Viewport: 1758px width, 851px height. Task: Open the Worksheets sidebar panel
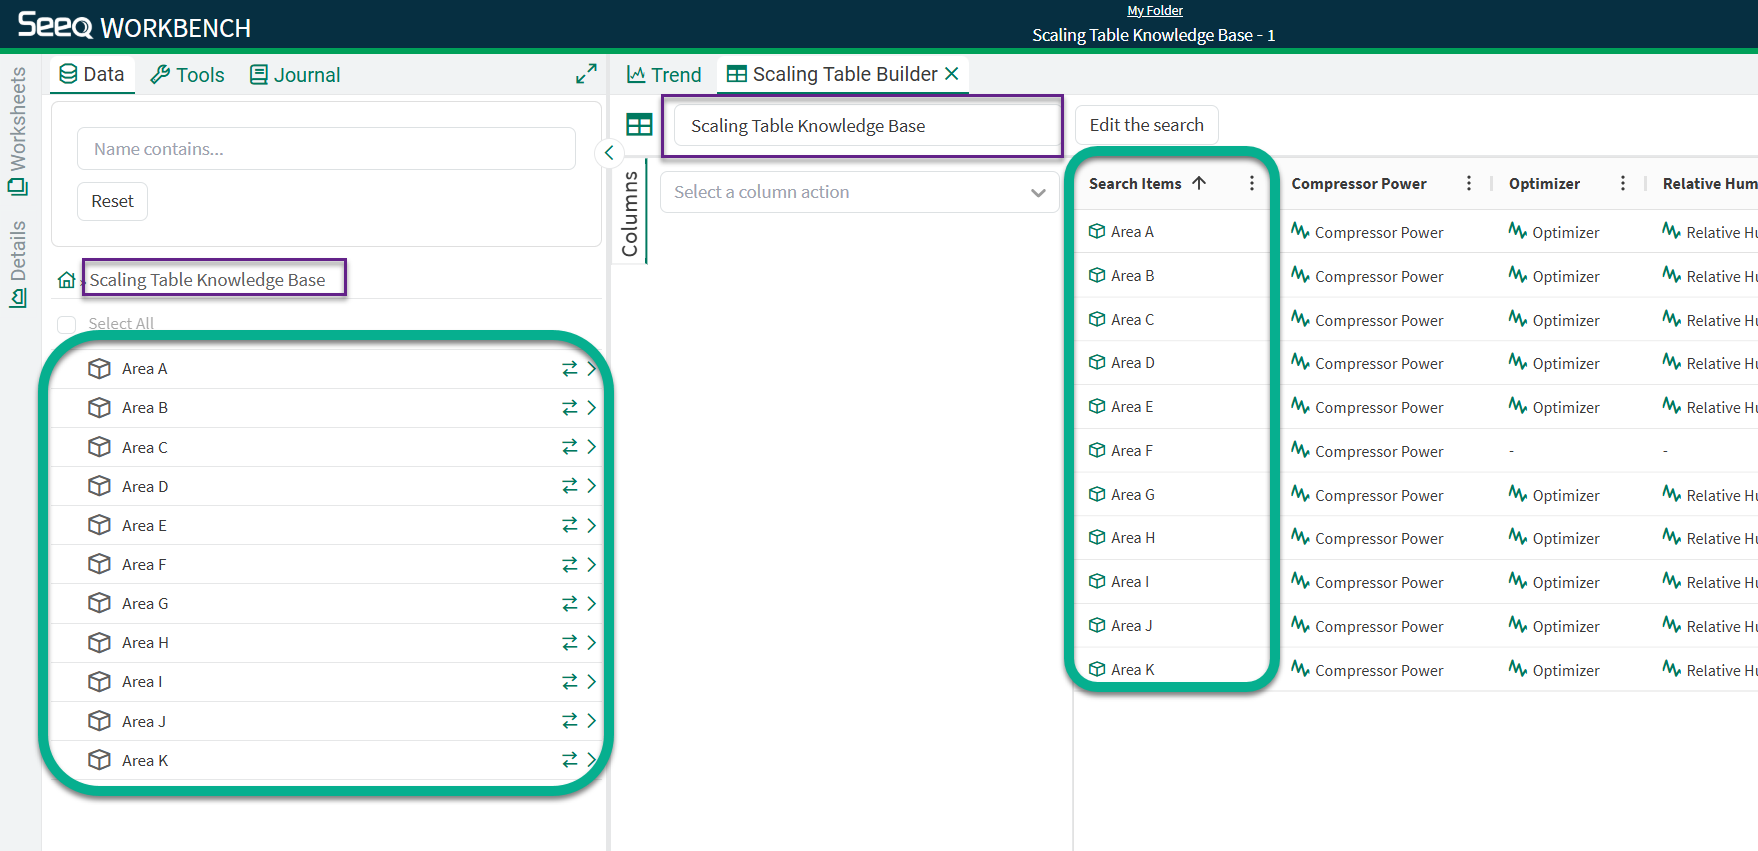(18, 130)
